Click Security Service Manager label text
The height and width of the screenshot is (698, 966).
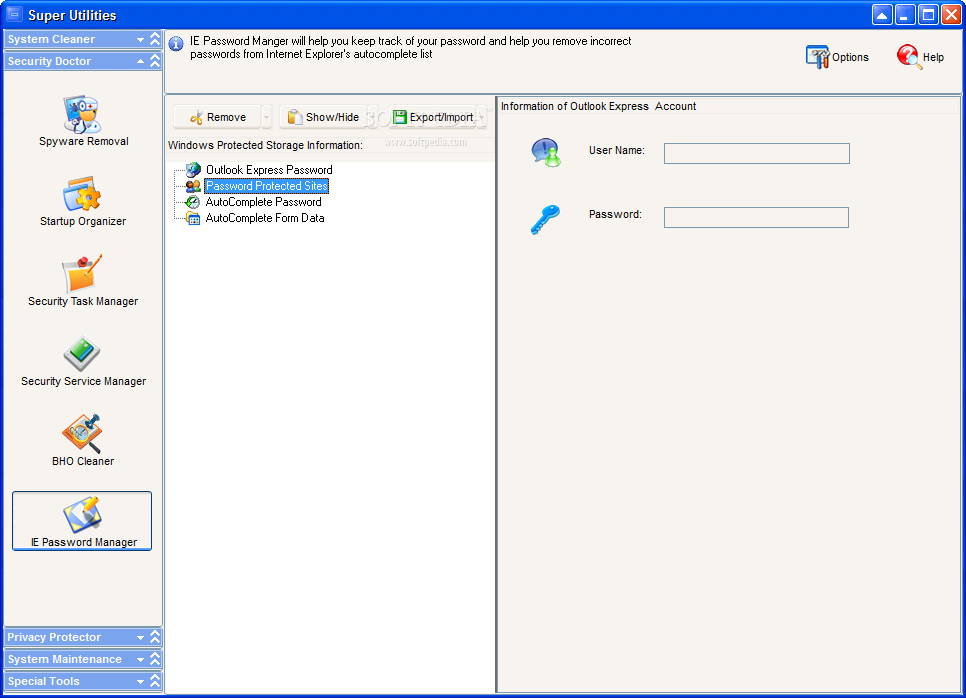coord(83,381)
